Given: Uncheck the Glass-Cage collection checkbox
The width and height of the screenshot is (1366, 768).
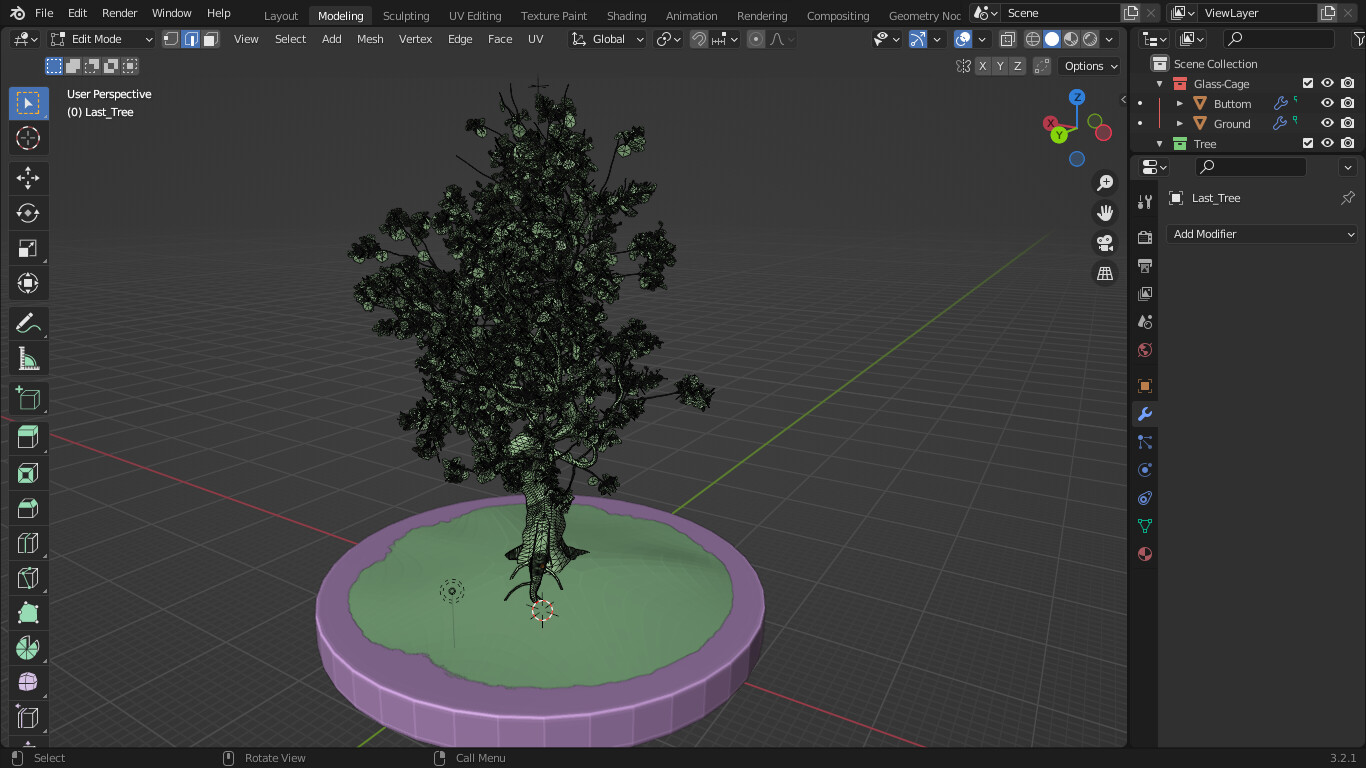Looking at the screenshot, I should tap(1308, 84).
